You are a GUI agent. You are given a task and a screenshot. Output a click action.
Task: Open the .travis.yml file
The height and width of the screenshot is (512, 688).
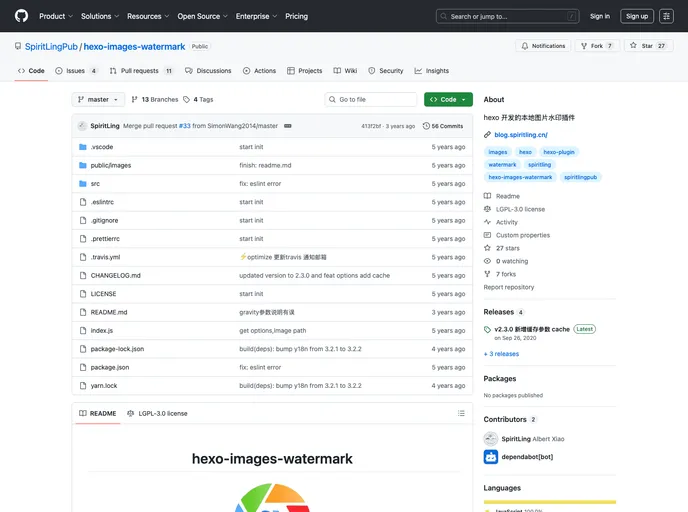coord(105,257)
